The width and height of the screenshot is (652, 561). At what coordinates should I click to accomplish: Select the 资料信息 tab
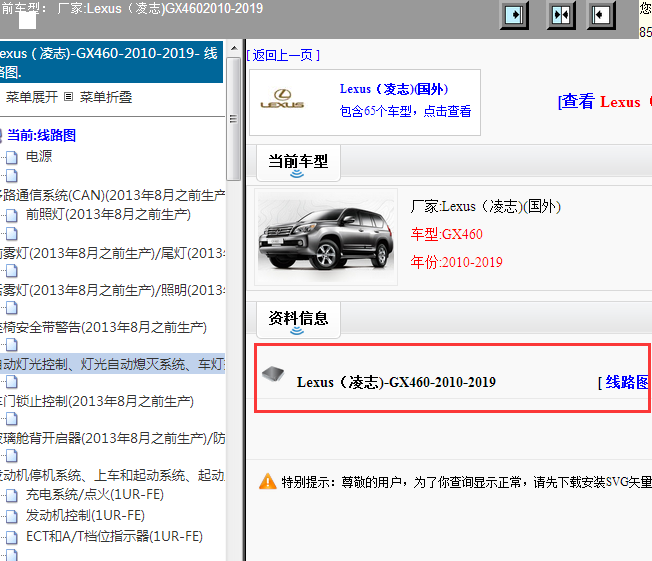pyautogui.click(x=298, y=320)
